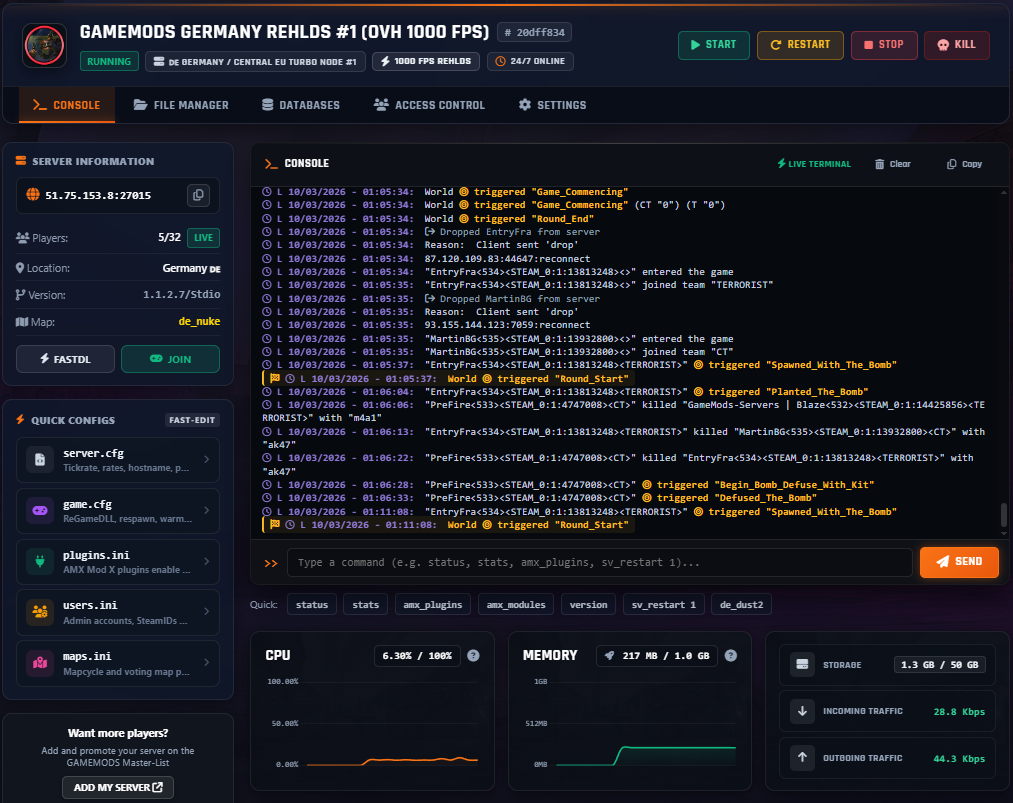The width and height of the screenshot is (1013, 803).
Task: Click the server IP 51.75.153.8:27015 text
Action: [x=98, y=195]
